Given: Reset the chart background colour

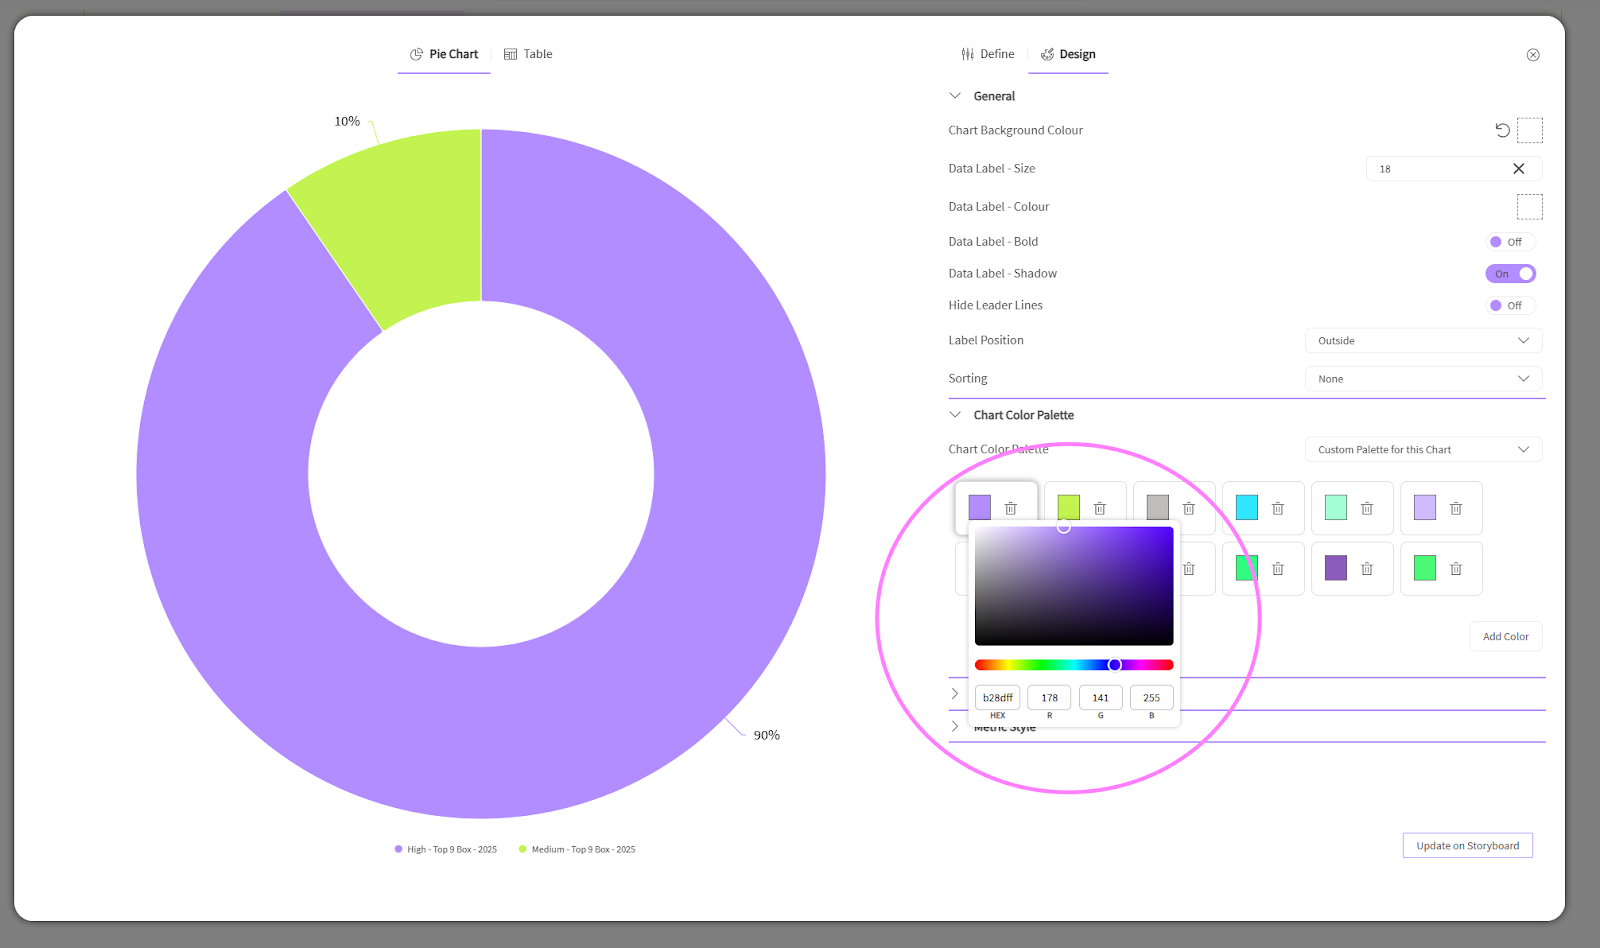Looking at the screenshot, I should tap(1502, 130).
